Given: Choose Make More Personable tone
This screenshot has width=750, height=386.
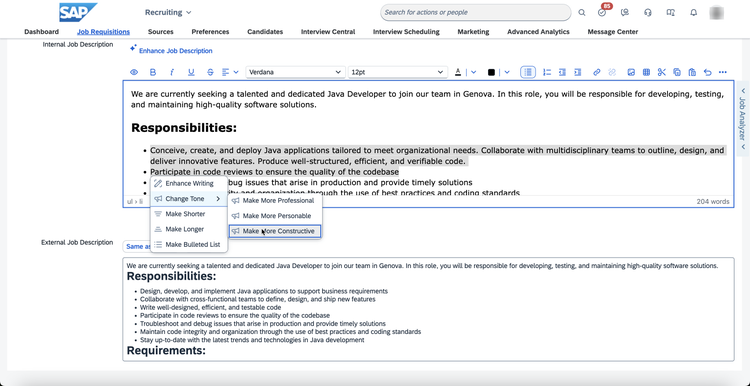Looking at the screenshot, I should coord(275,216).
